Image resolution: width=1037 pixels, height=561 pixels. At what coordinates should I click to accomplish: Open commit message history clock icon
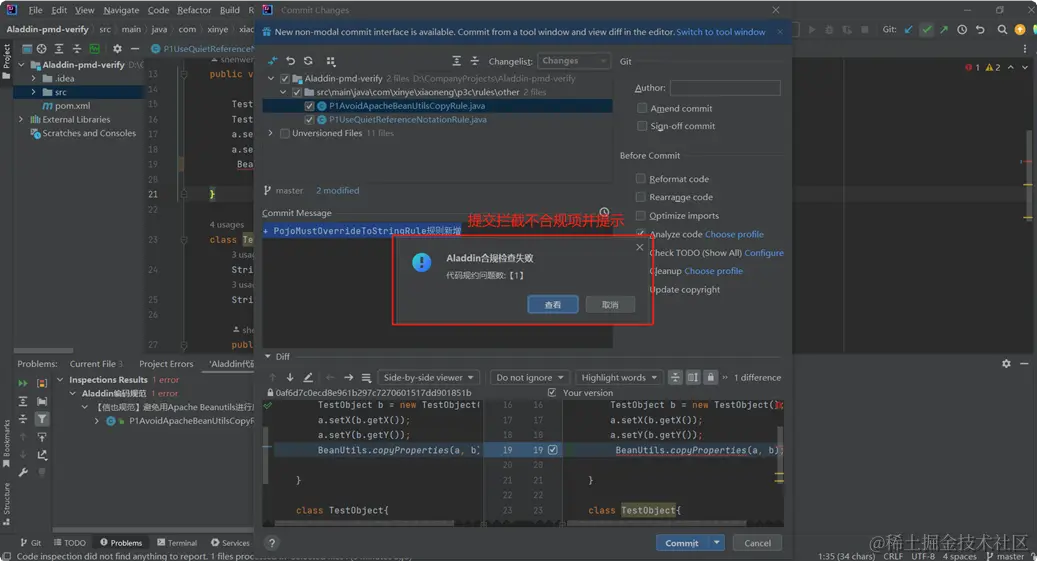[x=604, y=212]
